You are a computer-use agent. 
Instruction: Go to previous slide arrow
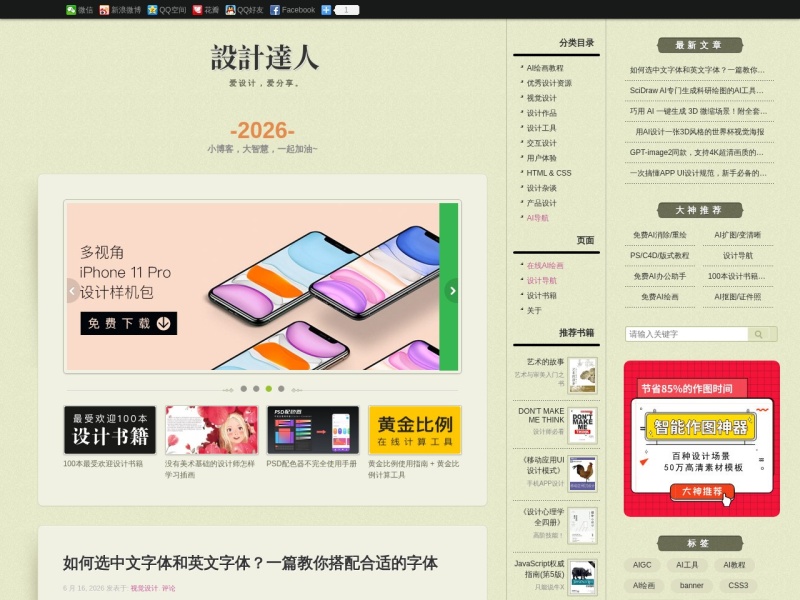coord(72,291)
